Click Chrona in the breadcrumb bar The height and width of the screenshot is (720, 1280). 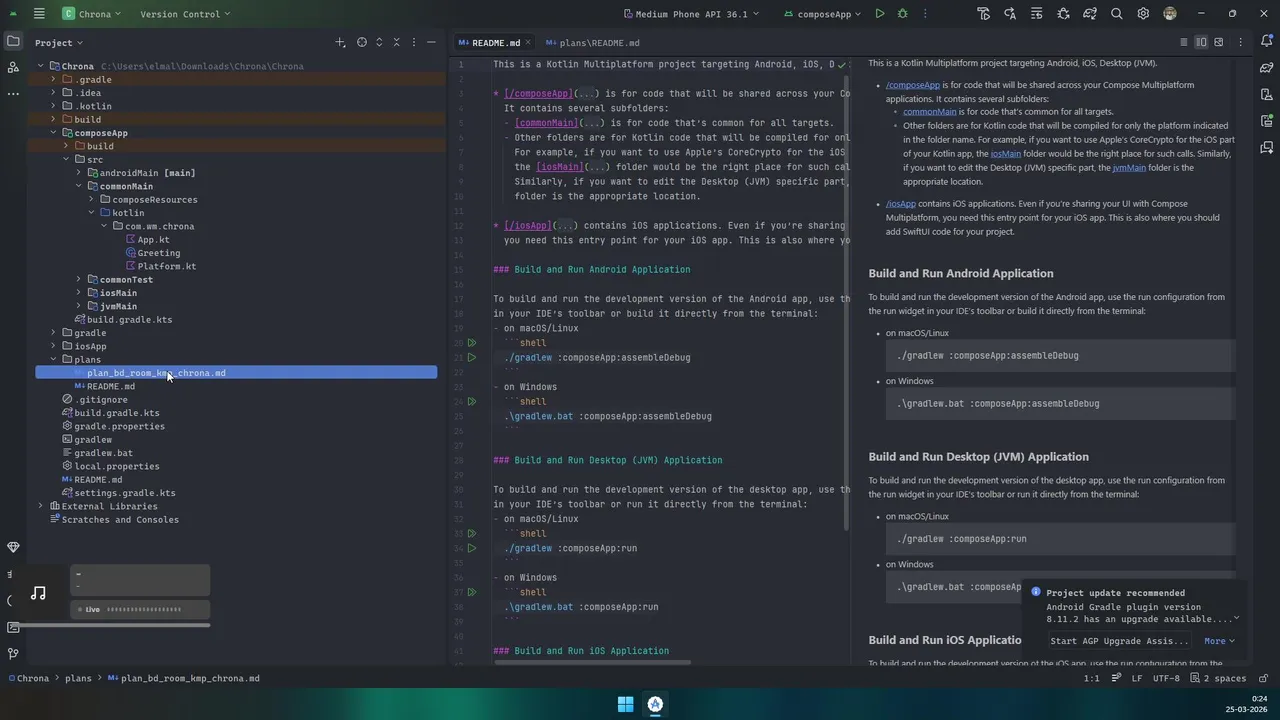click(28, 678)
